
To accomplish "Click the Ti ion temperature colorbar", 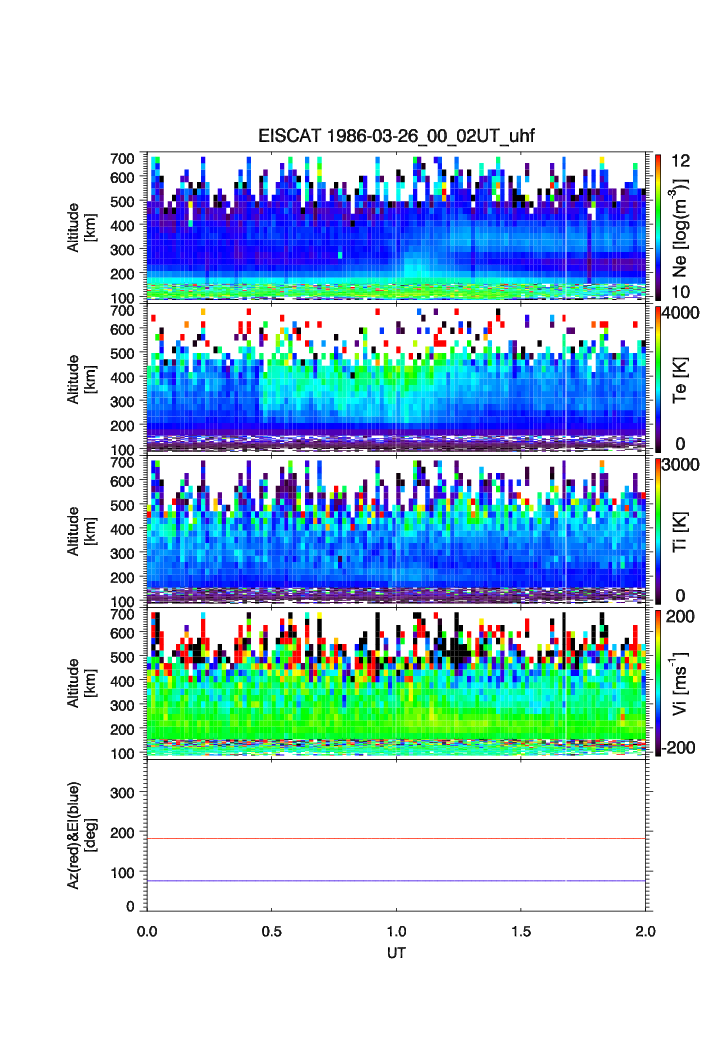I will (x=657, y=529).
